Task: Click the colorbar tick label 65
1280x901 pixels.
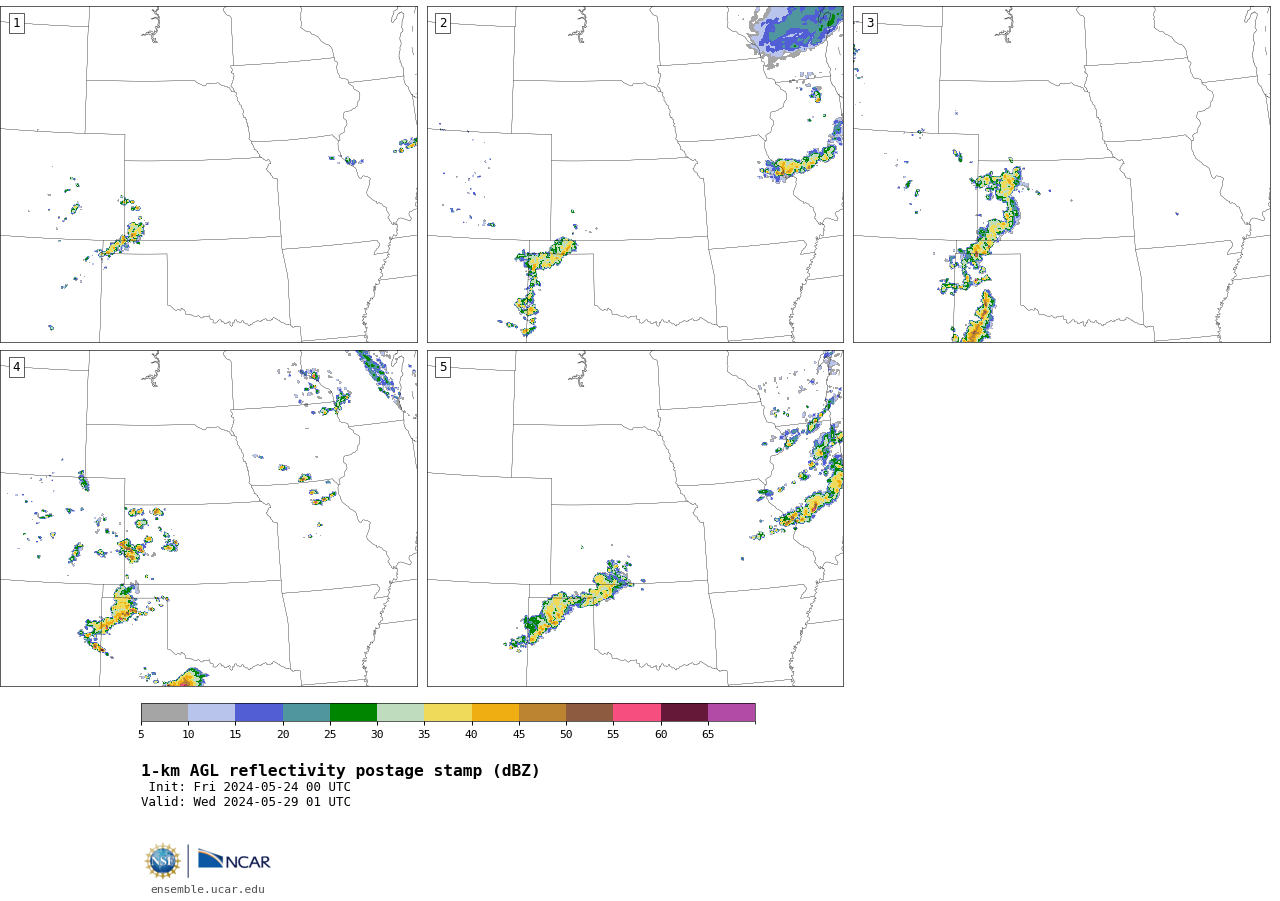Action: click(x=708, y=734)
